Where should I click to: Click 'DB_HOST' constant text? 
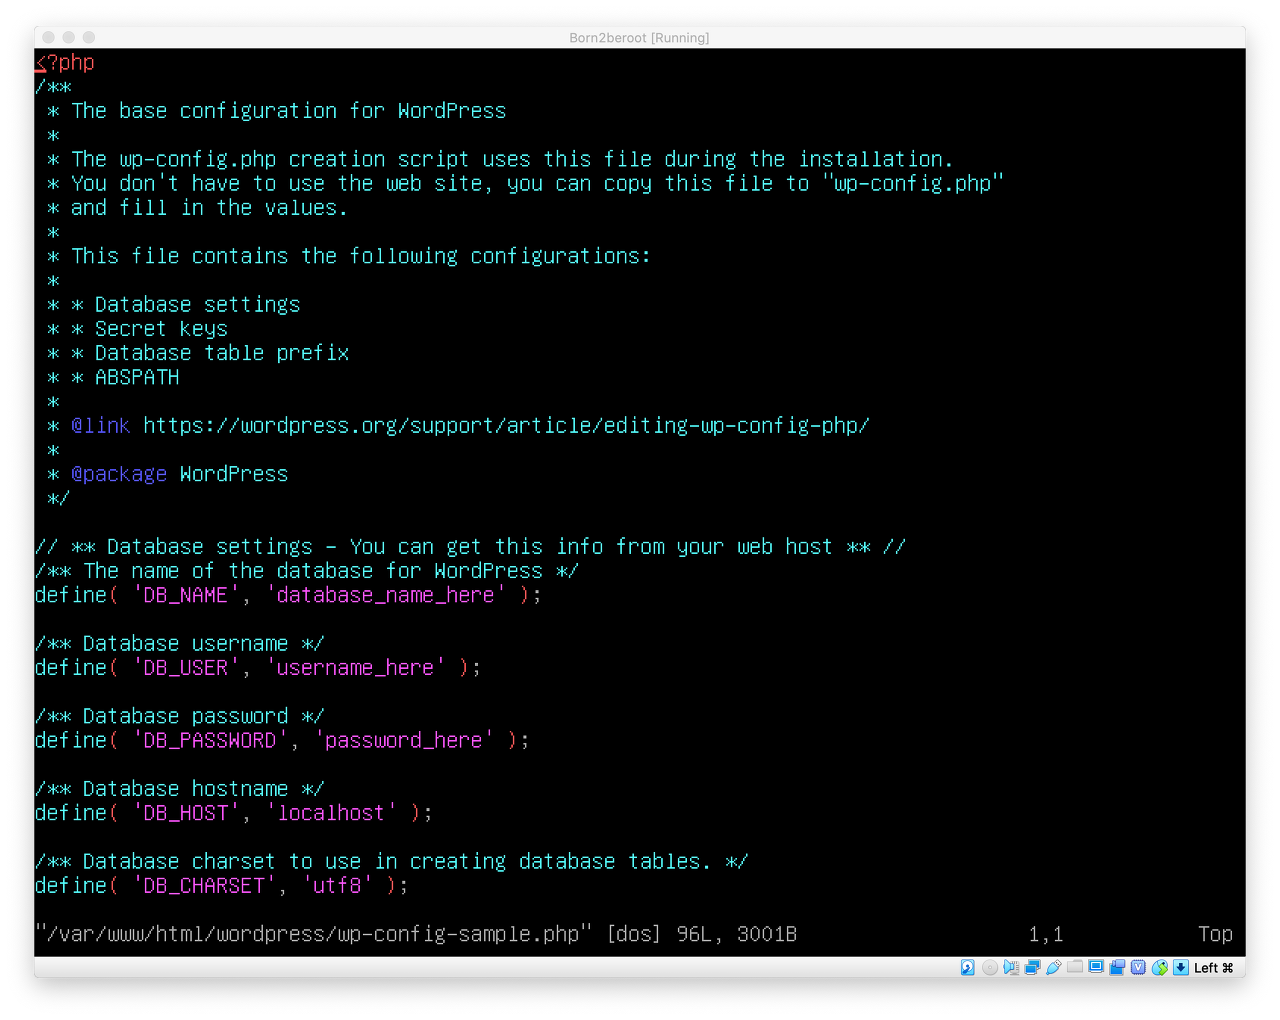click(186, 813)
